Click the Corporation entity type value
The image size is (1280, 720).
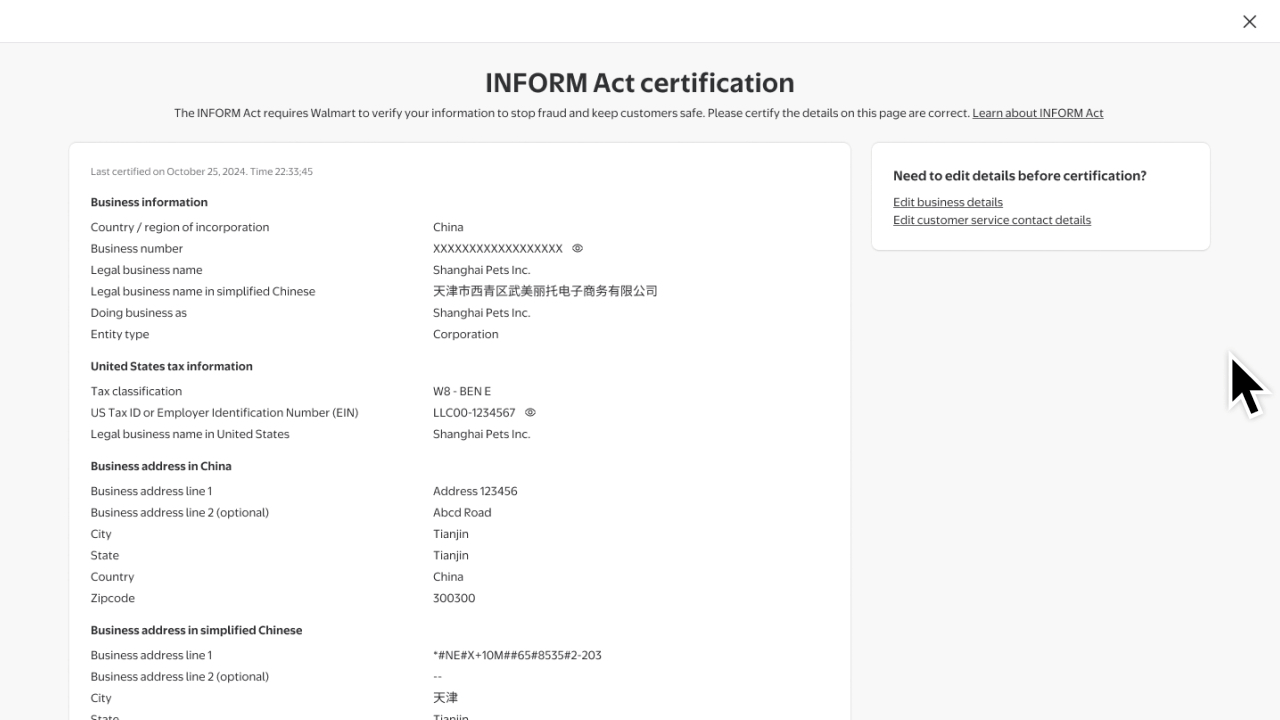coord(466,334)
